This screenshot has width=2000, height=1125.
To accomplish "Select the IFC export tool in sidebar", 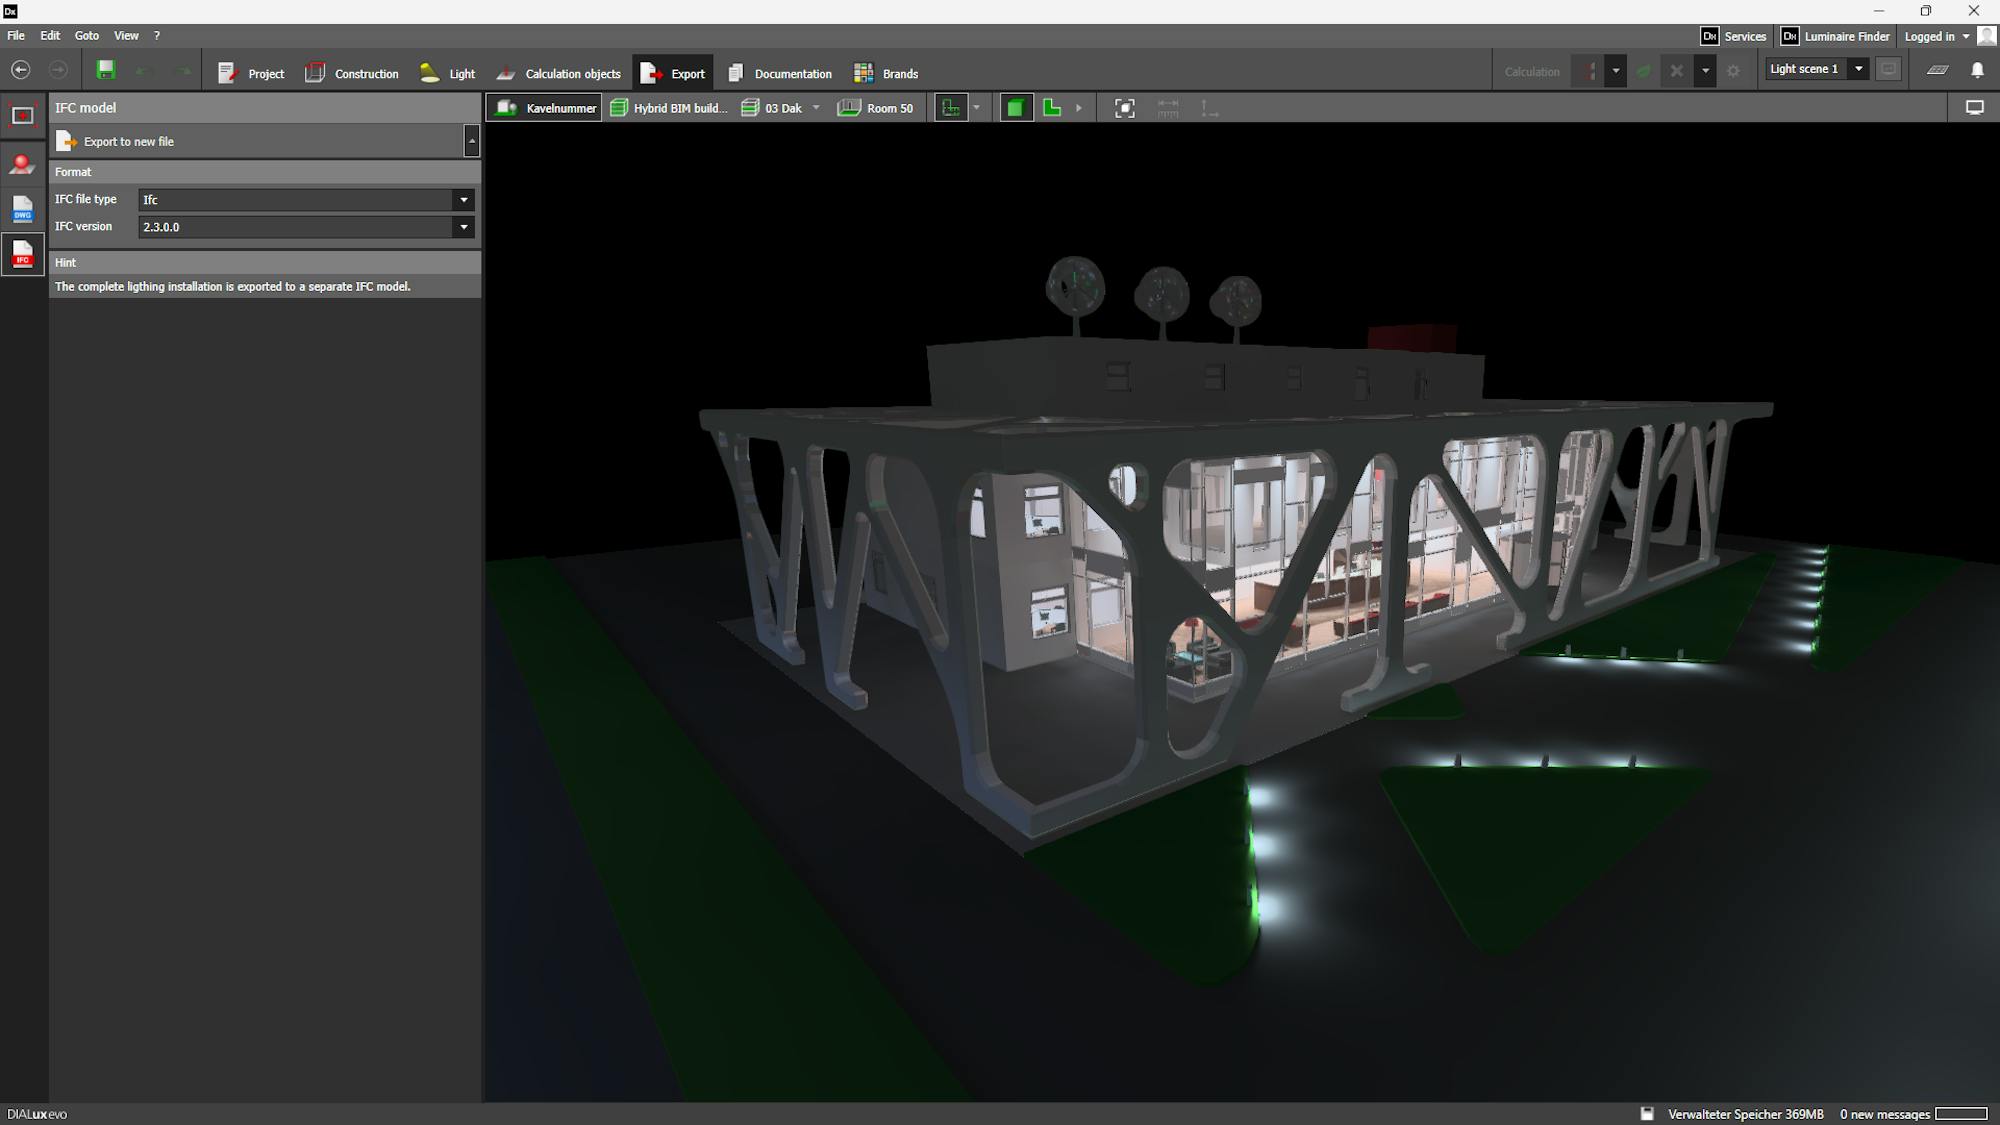I will tap(22, 254).
